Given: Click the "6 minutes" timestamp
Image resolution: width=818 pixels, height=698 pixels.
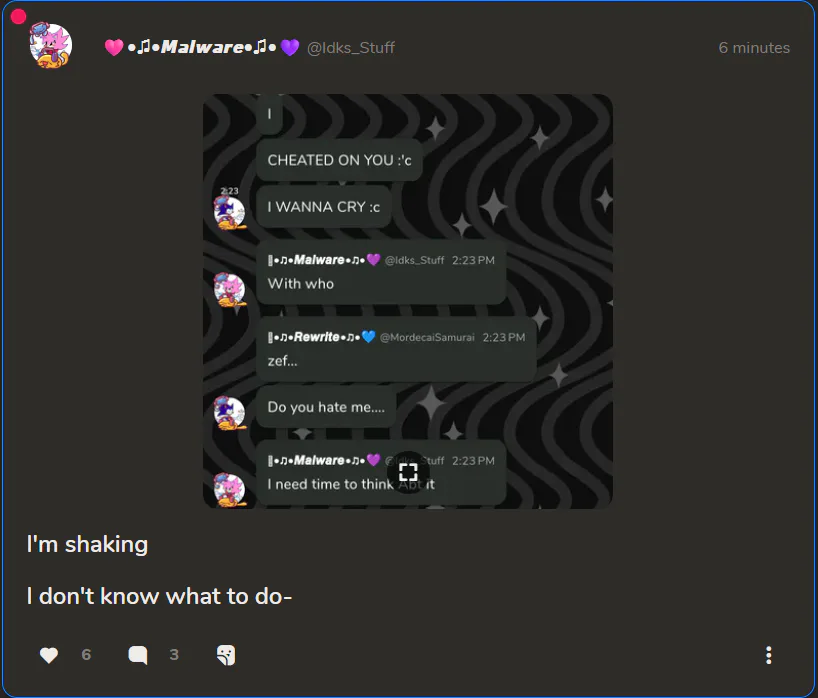Looking at the screenshot, I should (x=754, y=48).
